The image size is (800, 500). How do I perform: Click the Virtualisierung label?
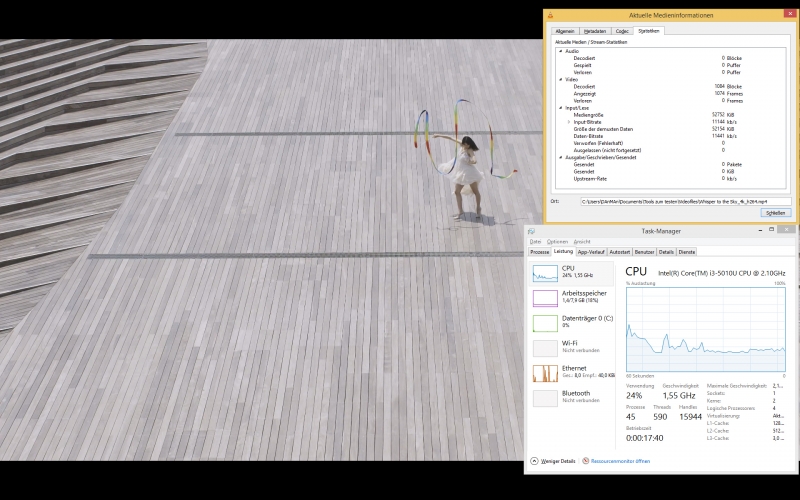(x=723, y=416)
